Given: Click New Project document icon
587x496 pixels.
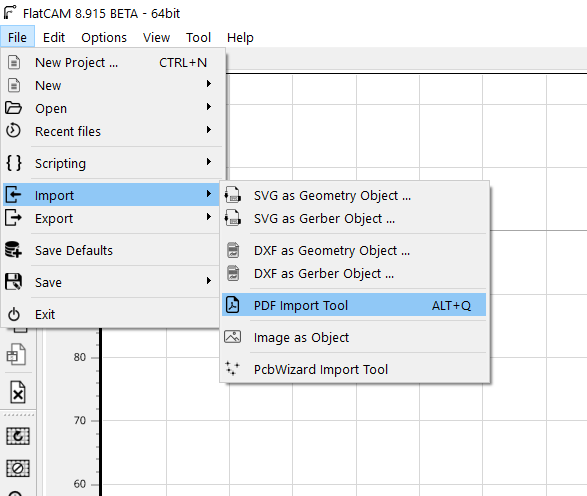Looking at the screenshot, I should tap(14, 63).
